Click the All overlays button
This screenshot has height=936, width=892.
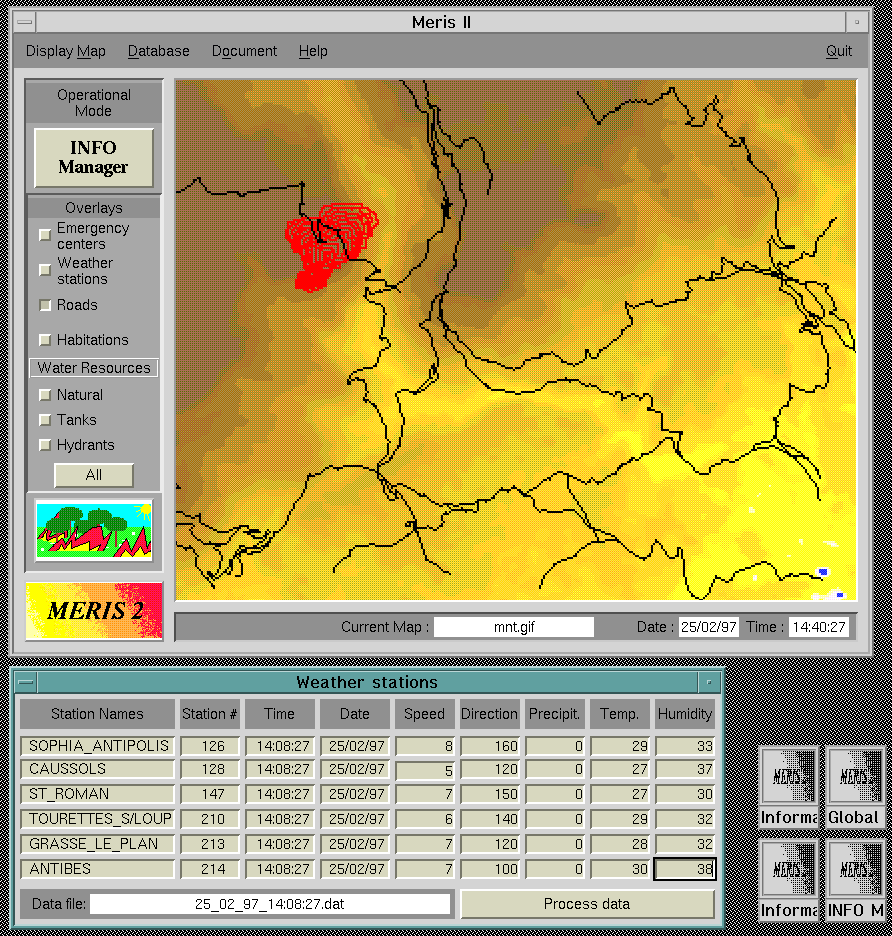(x=94, y=475)
